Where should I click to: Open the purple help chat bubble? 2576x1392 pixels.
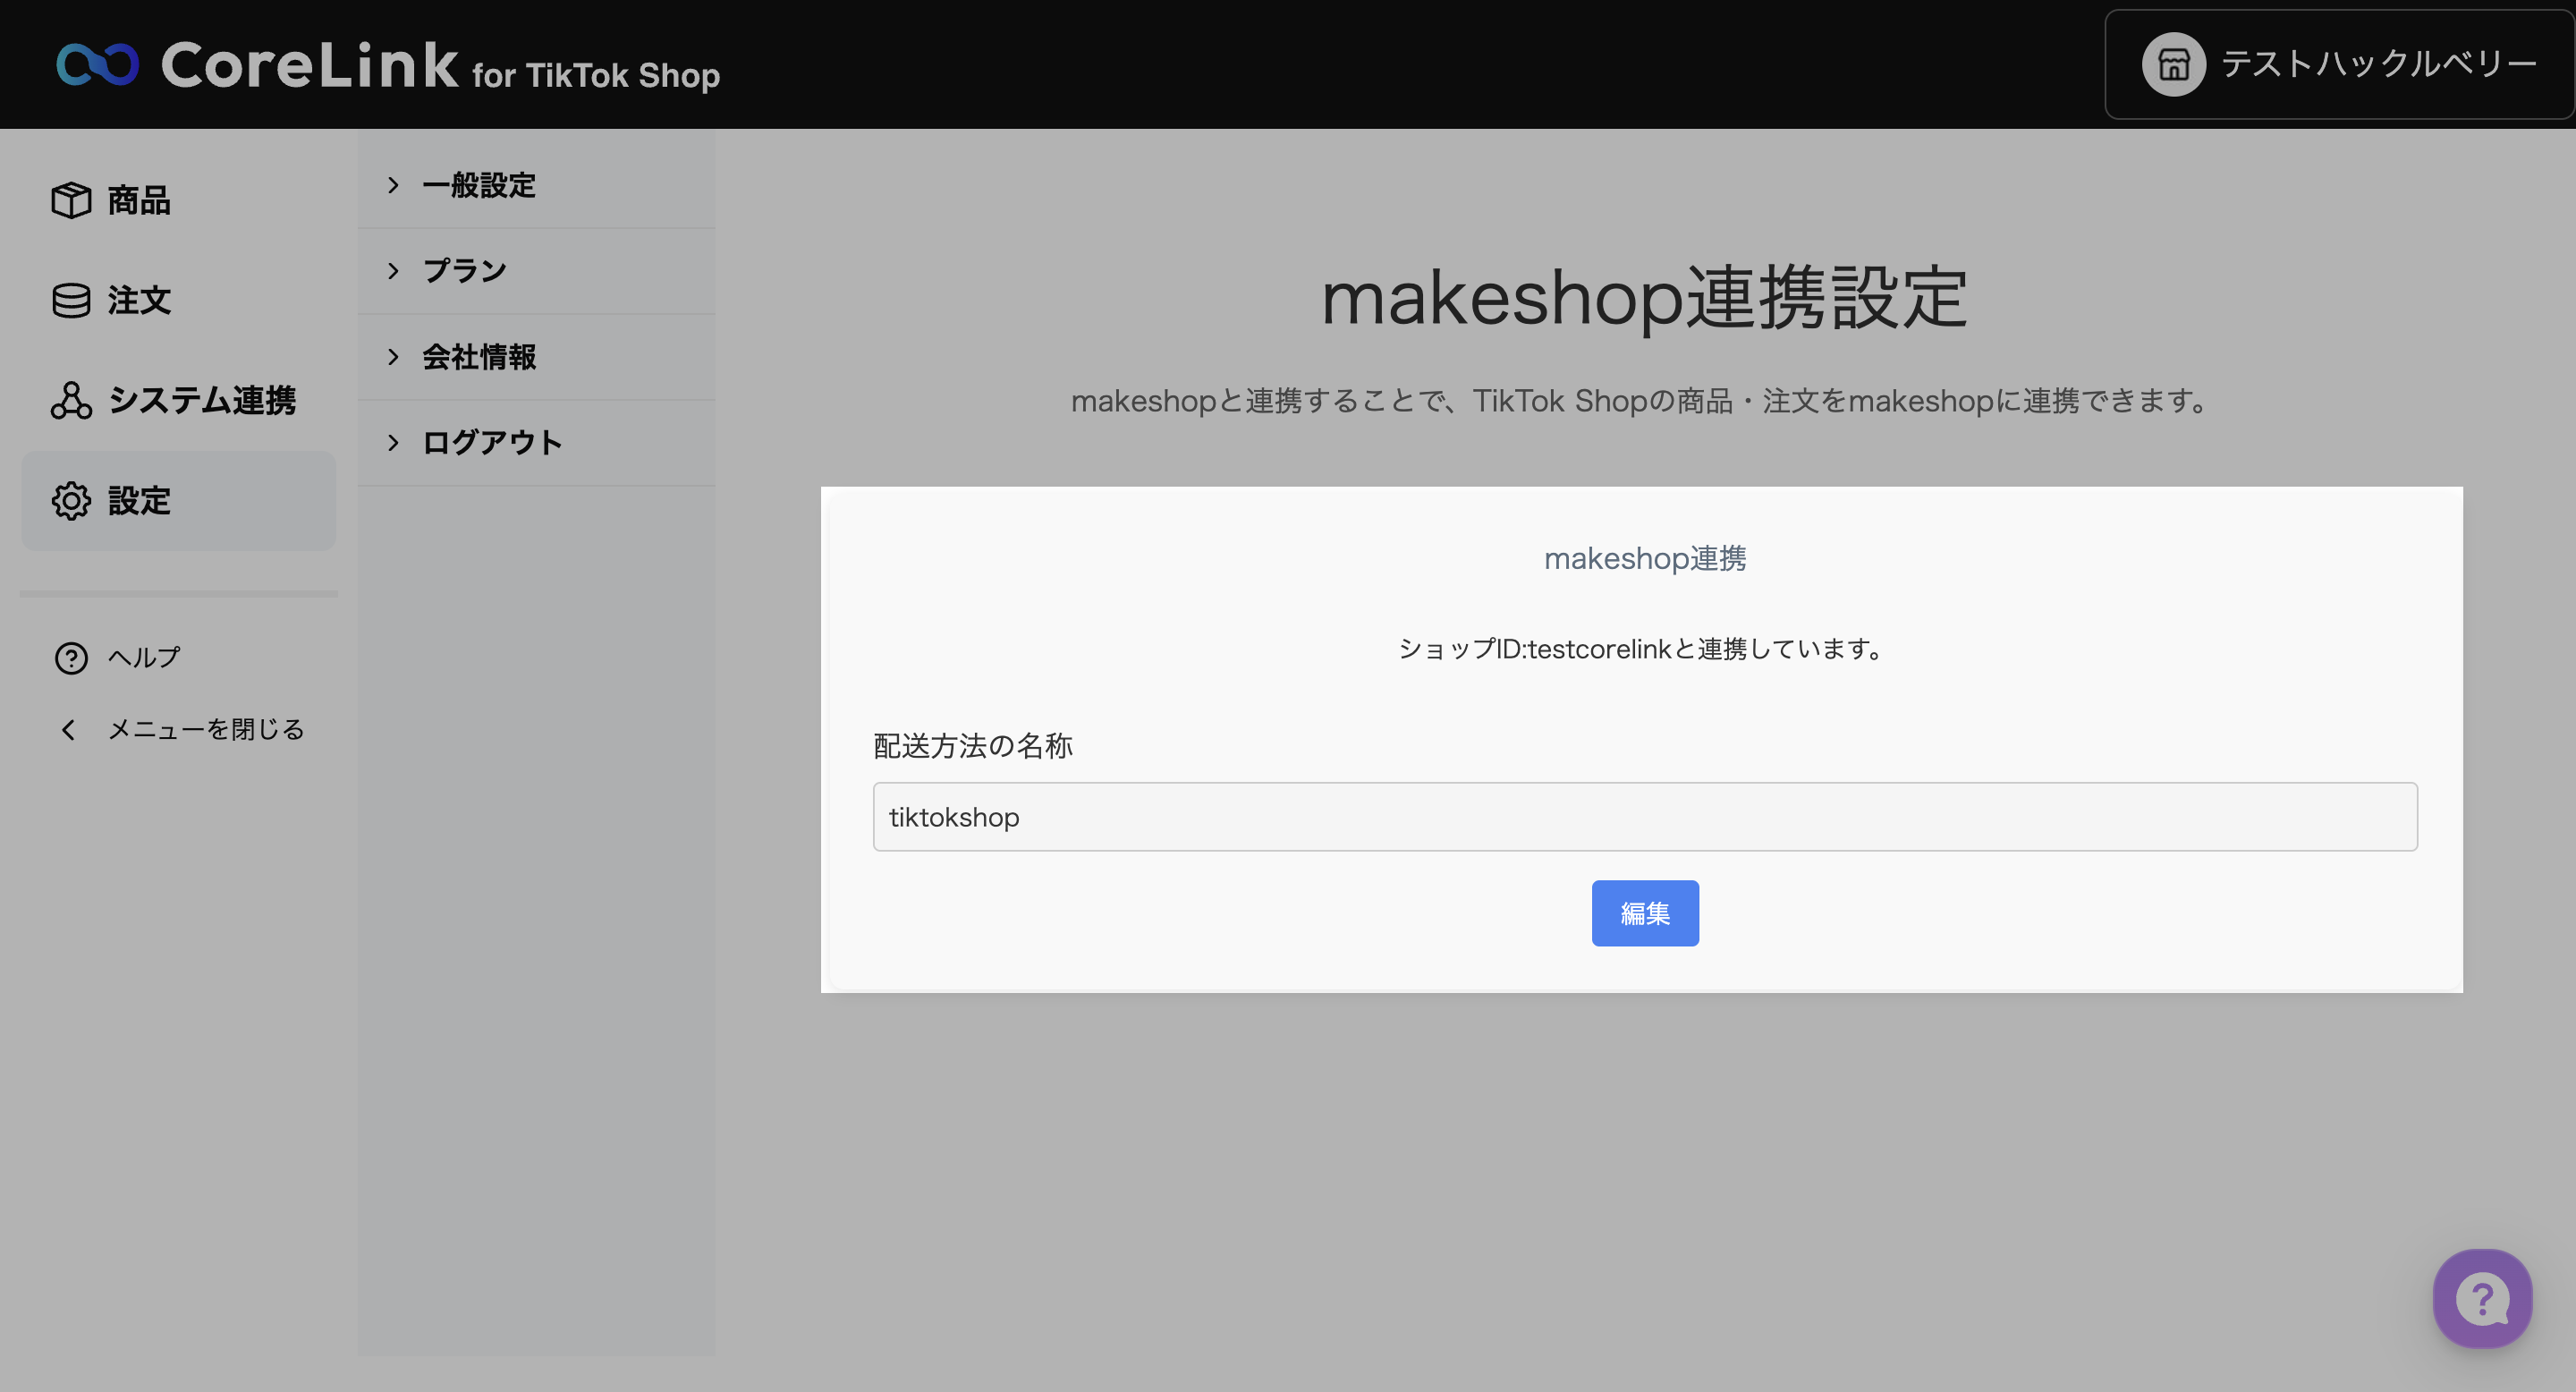click(x=2482, y=1298)
